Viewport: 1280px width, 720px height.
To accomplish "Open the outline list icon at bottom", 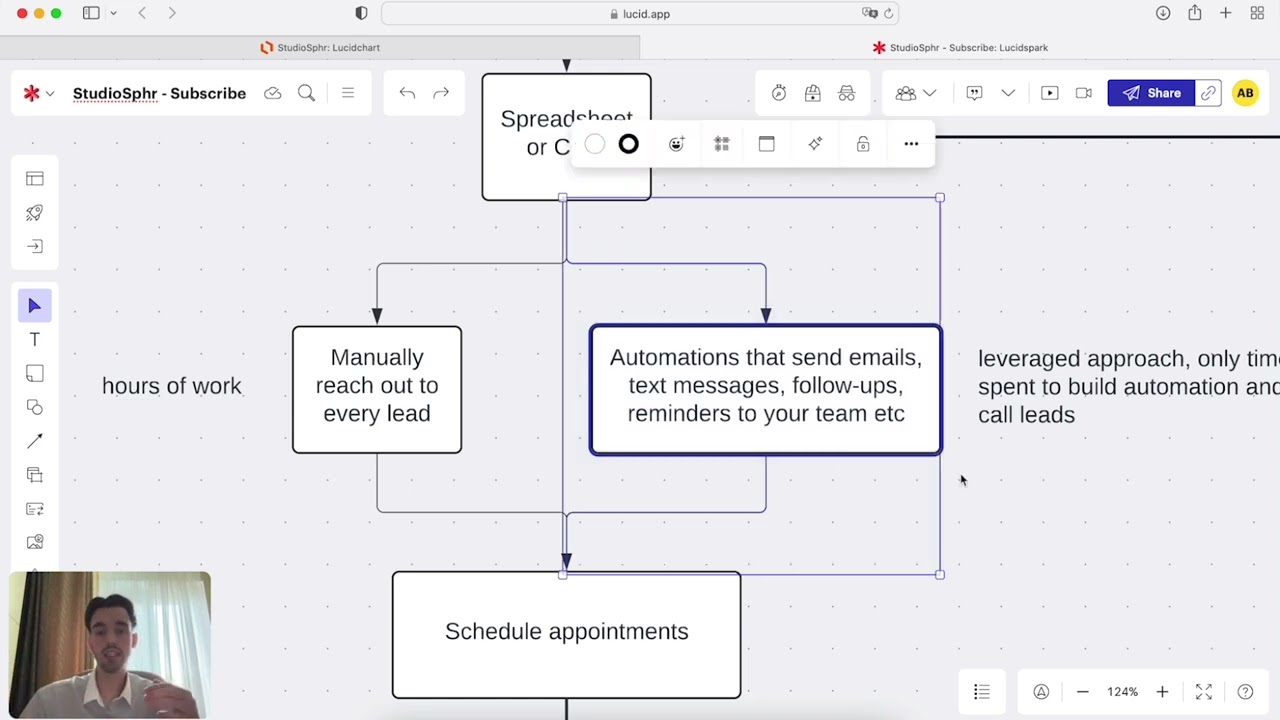I will pyautogui.click(x=982, y=692).
